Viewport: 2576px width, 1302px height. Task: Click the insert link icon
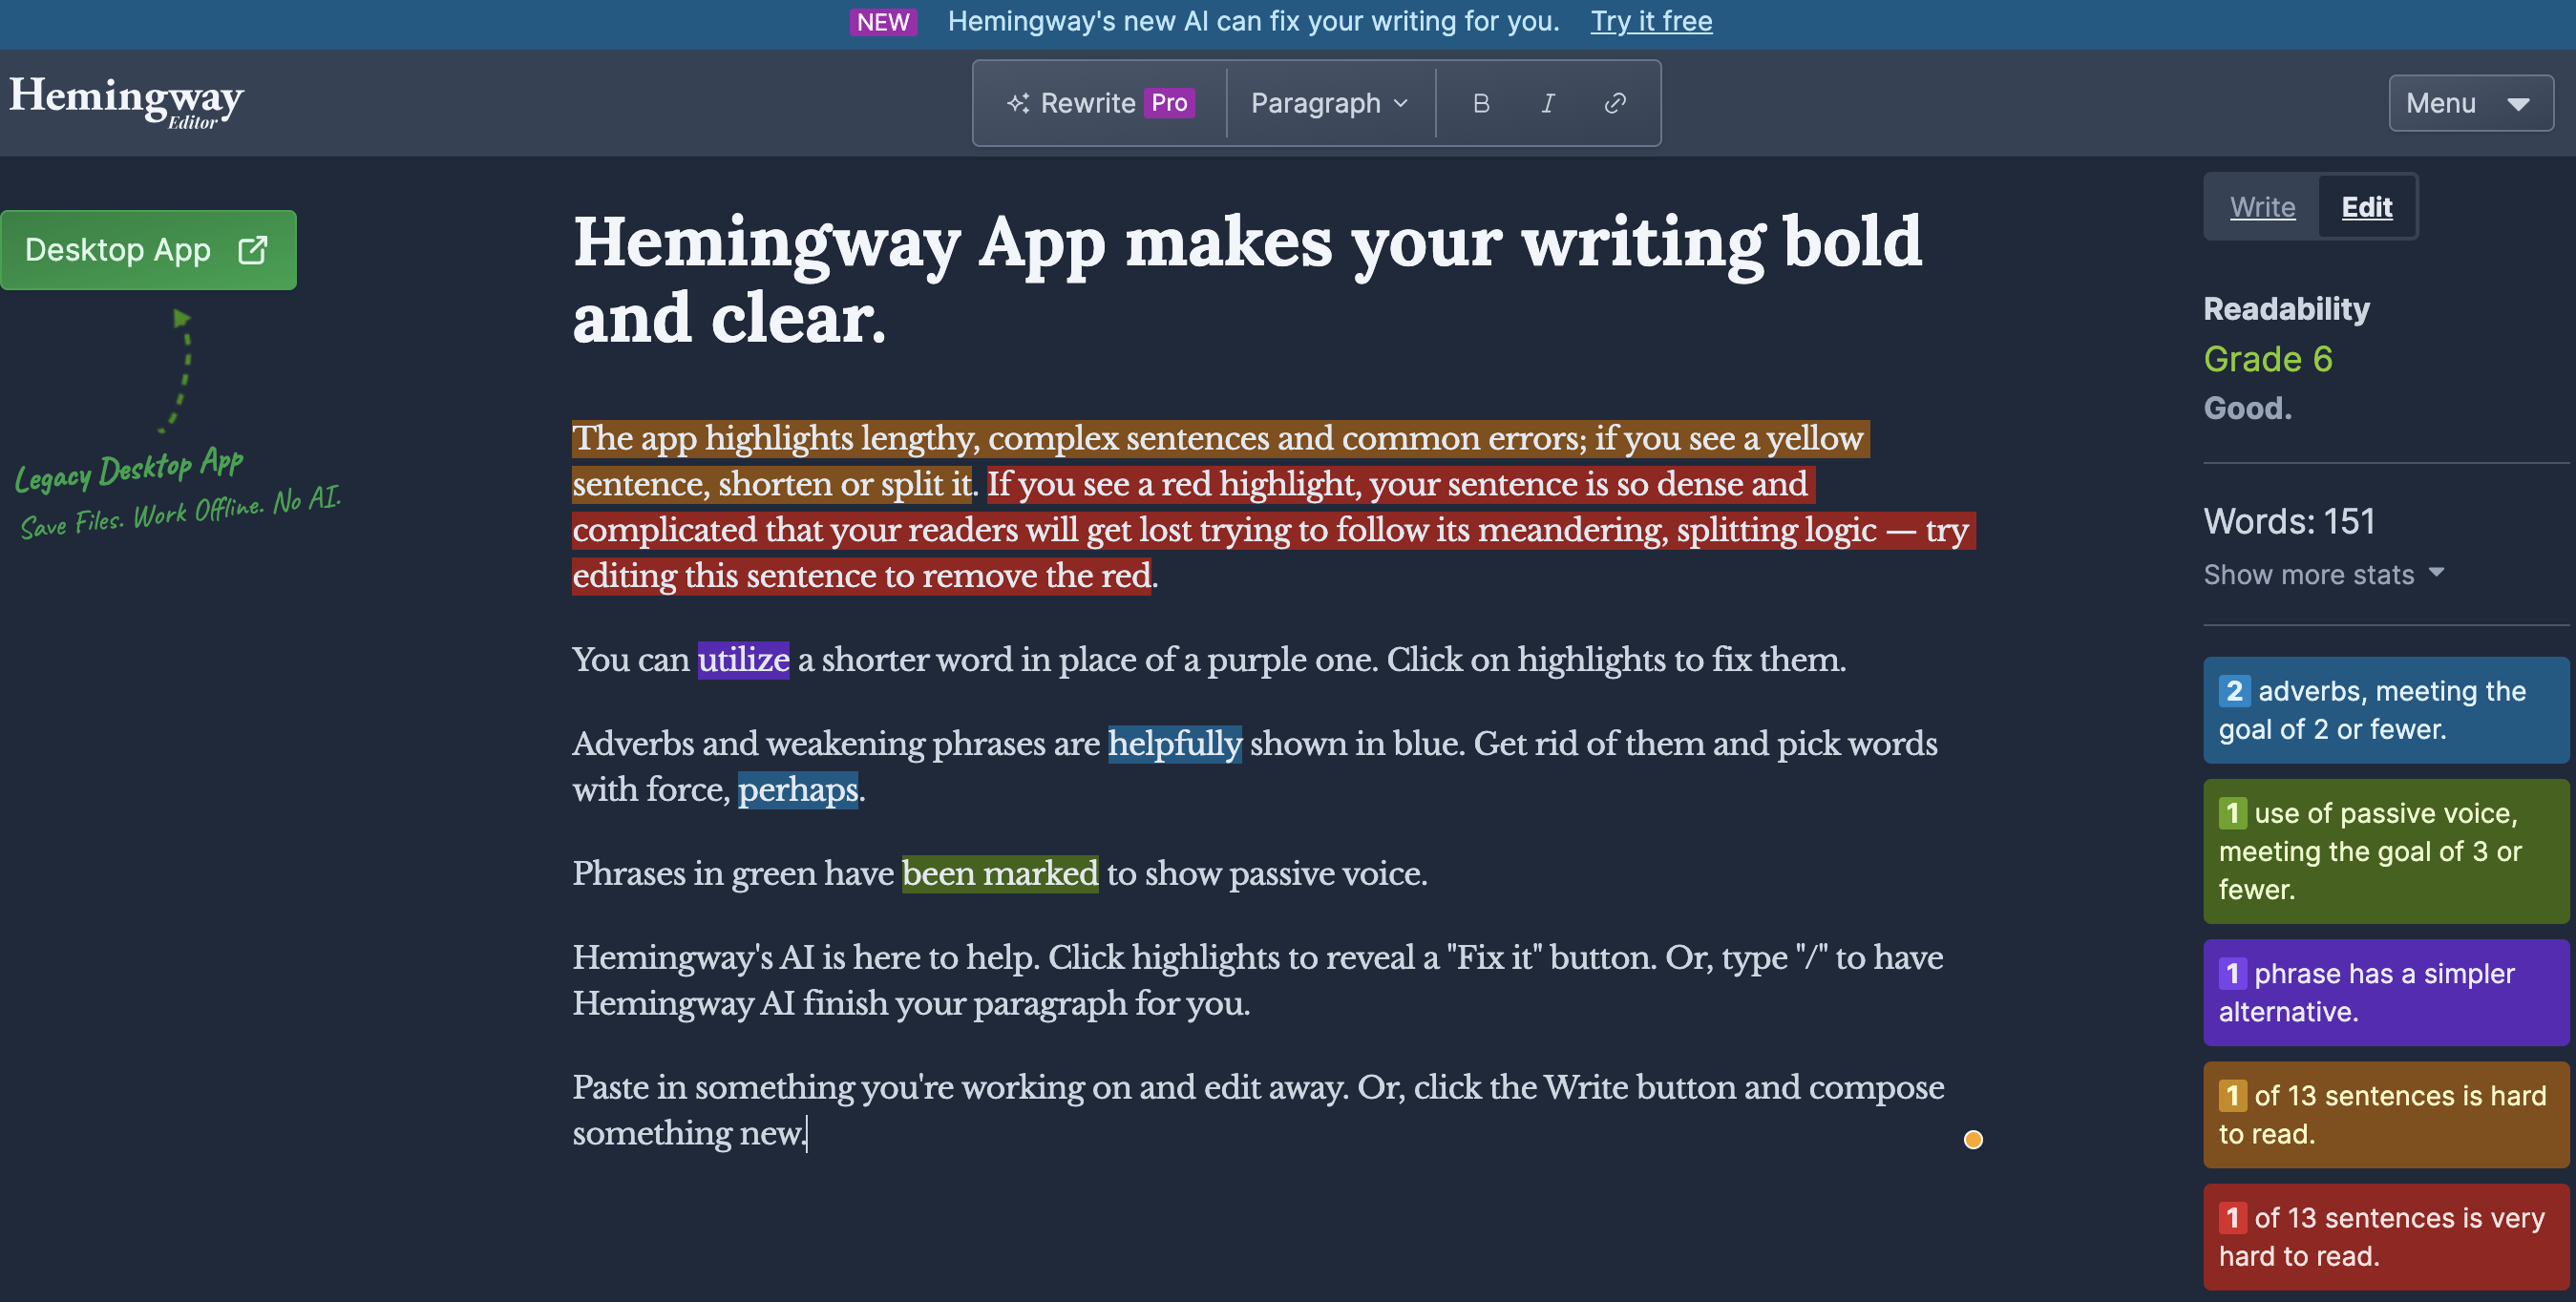point(1614,103)
